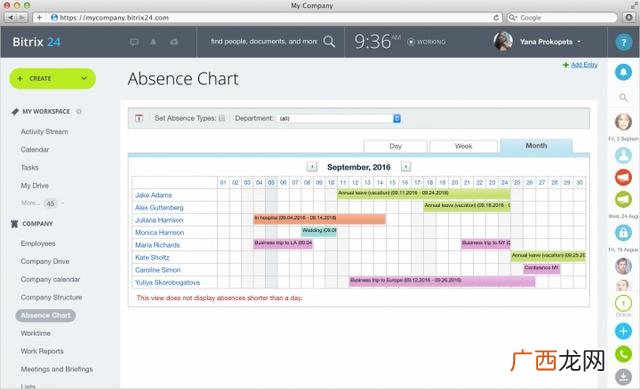This screenshot has width=640, height=389.
Task: Open Calendar in left menu
Action: tap(35, 149)
